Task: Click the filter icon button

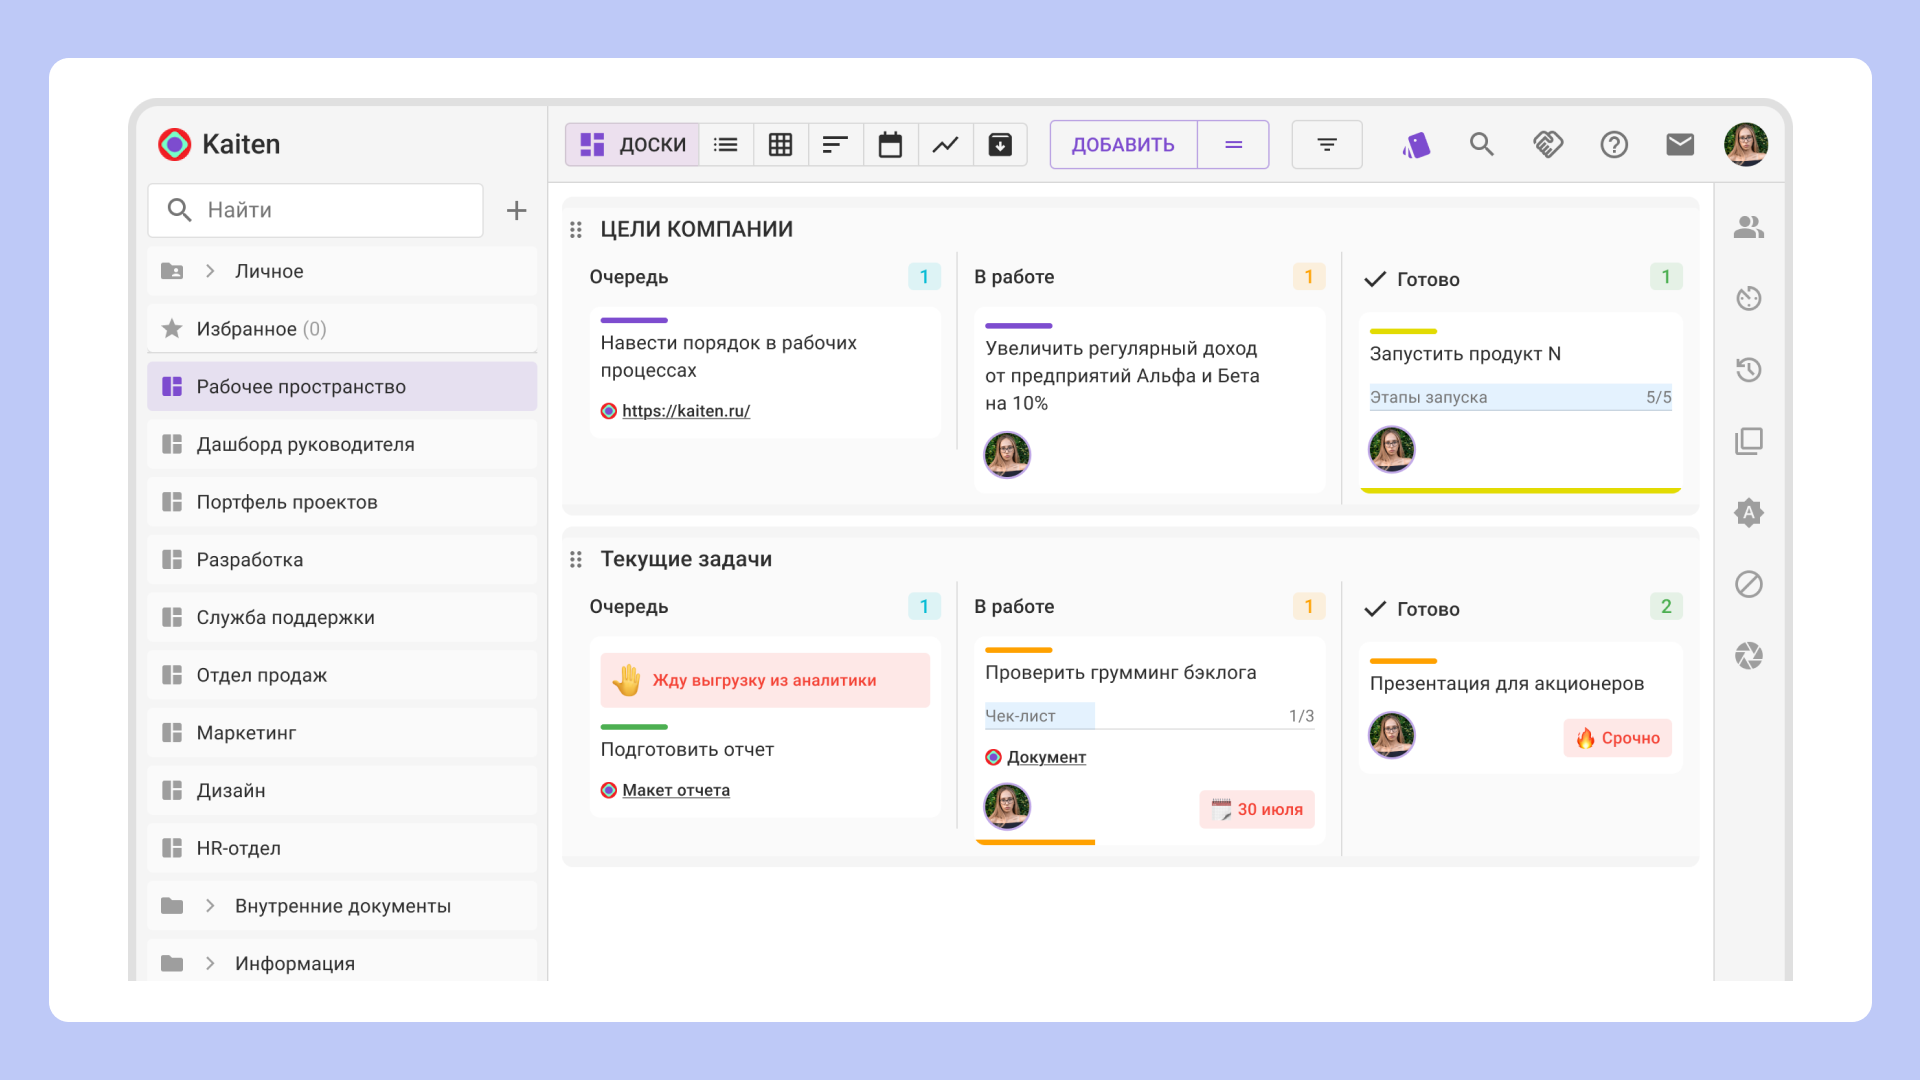Action: pyautogui.click(x=1326, y=145)
